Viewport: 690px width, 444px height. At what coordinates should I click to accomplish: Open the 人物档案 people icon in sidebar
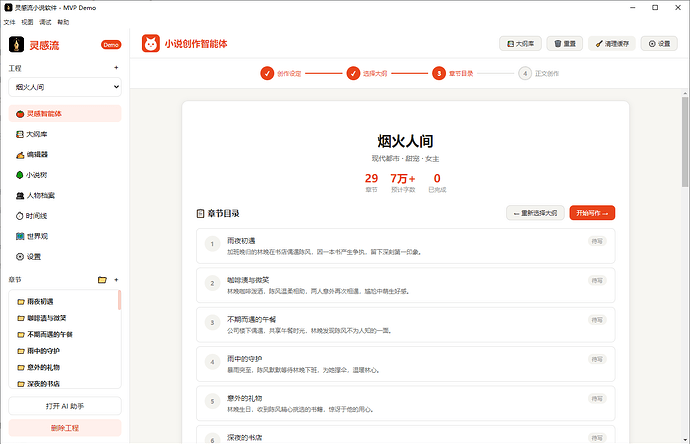tap(20, 196)
